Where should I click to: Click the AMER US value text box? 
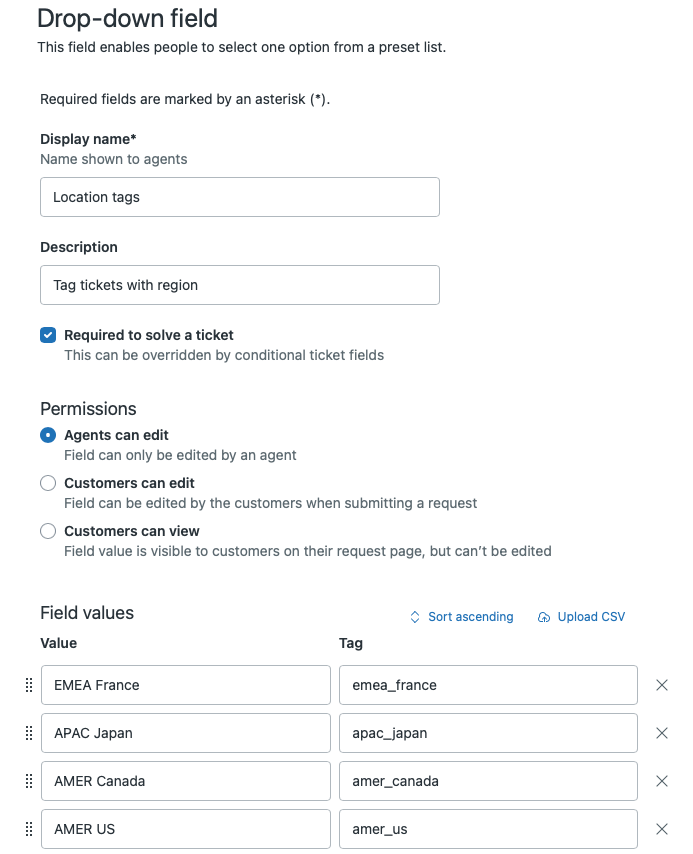coord(185,829)
